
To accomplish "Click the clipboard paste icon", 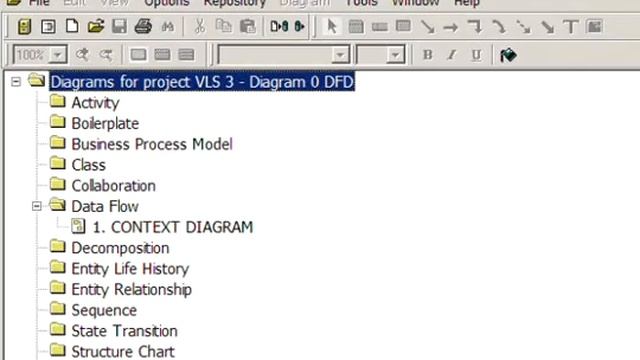I will 247,27.
